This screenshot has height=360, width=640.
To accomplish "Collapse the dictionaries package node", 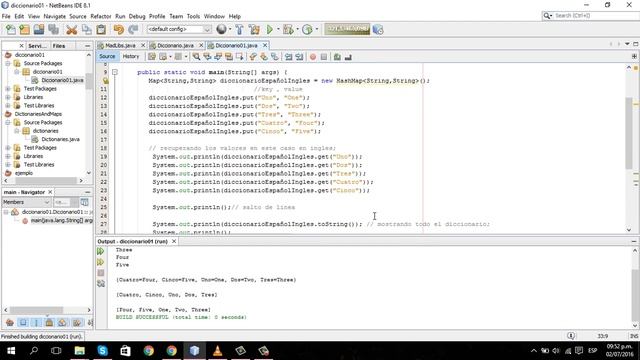I will 17,131.
